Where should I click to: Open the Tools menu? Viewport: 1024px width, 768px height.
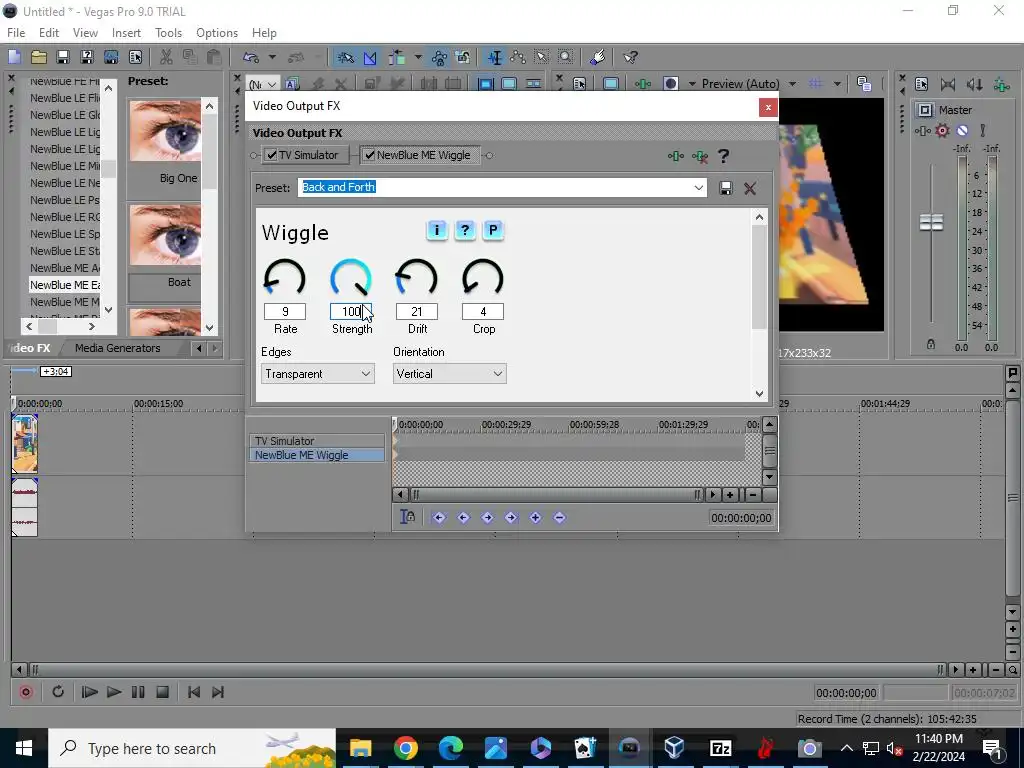point(168,33)
